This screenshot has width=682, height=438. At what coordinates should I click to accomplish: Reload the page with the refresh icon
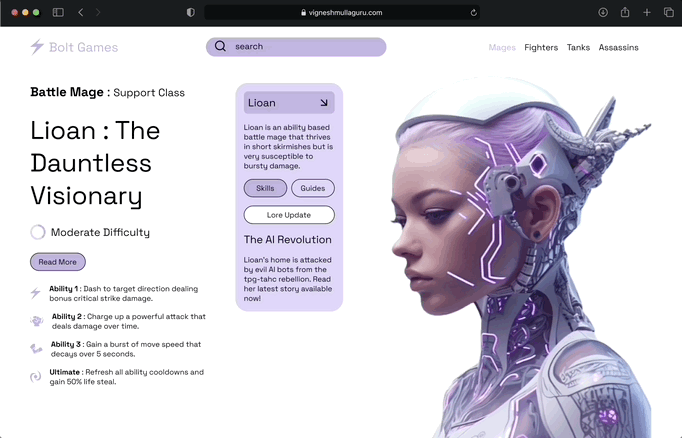pyautogui.click(x=474, y=13)
